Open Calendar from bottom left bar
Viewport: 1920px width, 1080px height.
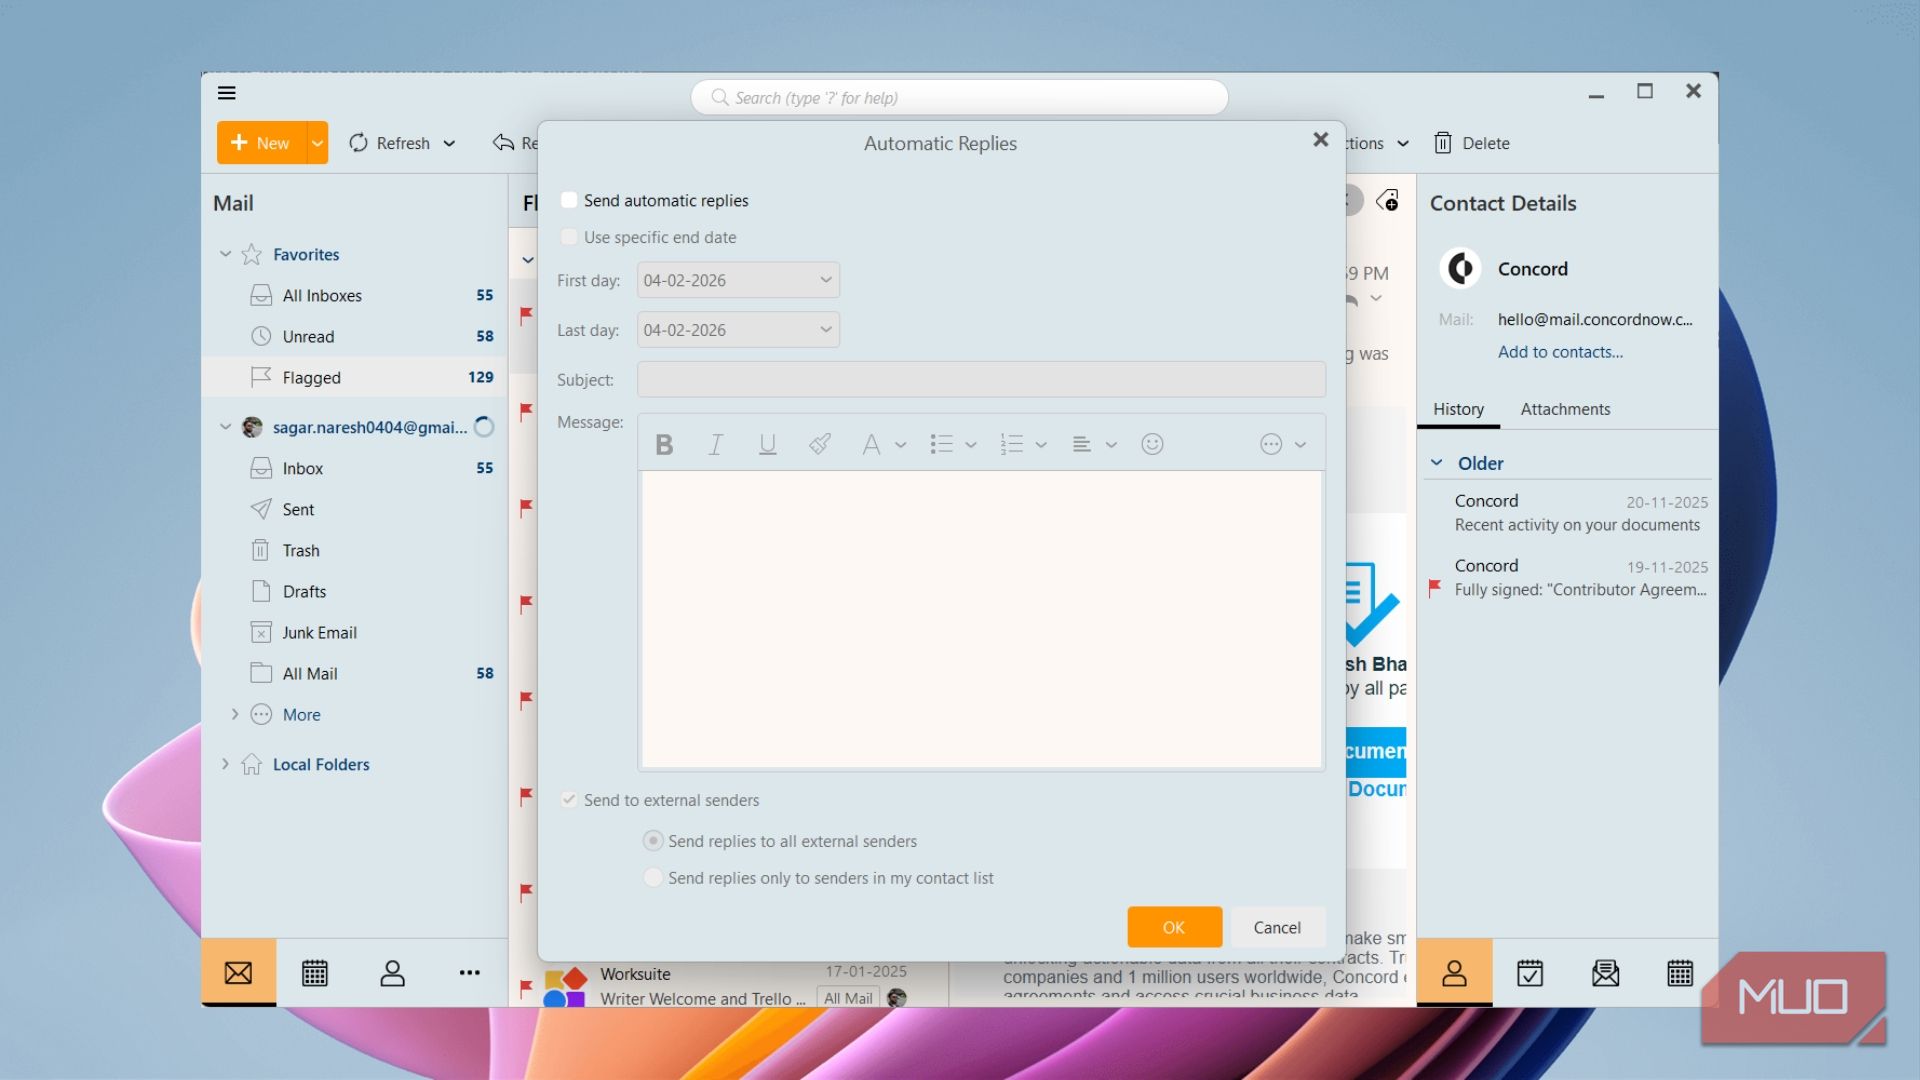click(315, 973)
